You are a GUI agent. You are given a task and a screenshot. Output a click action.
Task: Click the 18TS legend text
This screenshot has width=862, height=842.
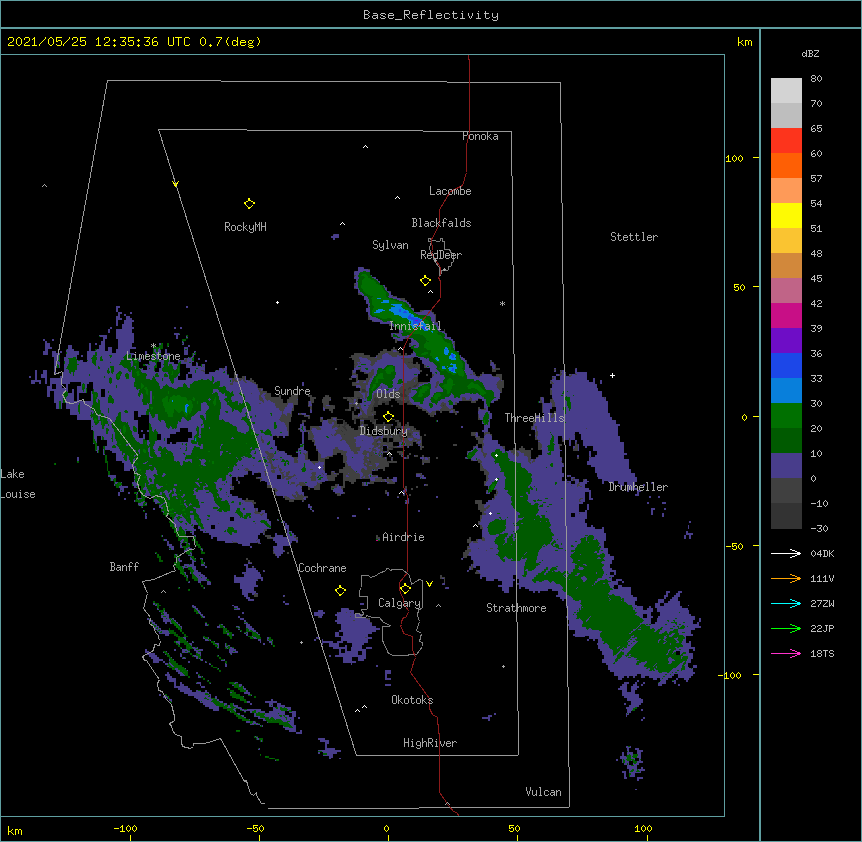click(x=822, y=653)
